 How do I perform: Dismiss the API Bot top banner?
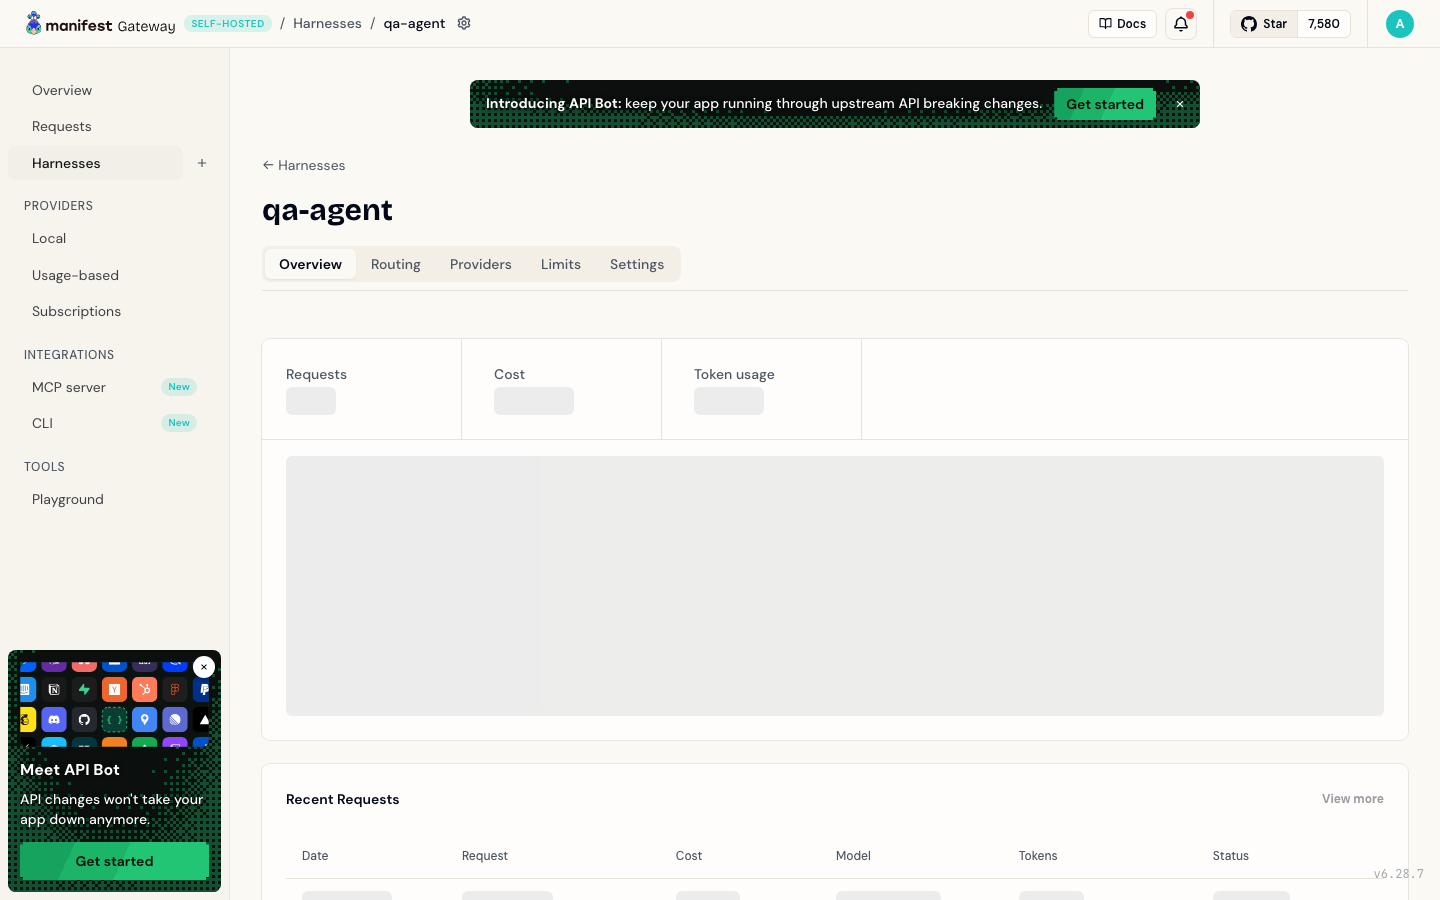[1180, 104]
